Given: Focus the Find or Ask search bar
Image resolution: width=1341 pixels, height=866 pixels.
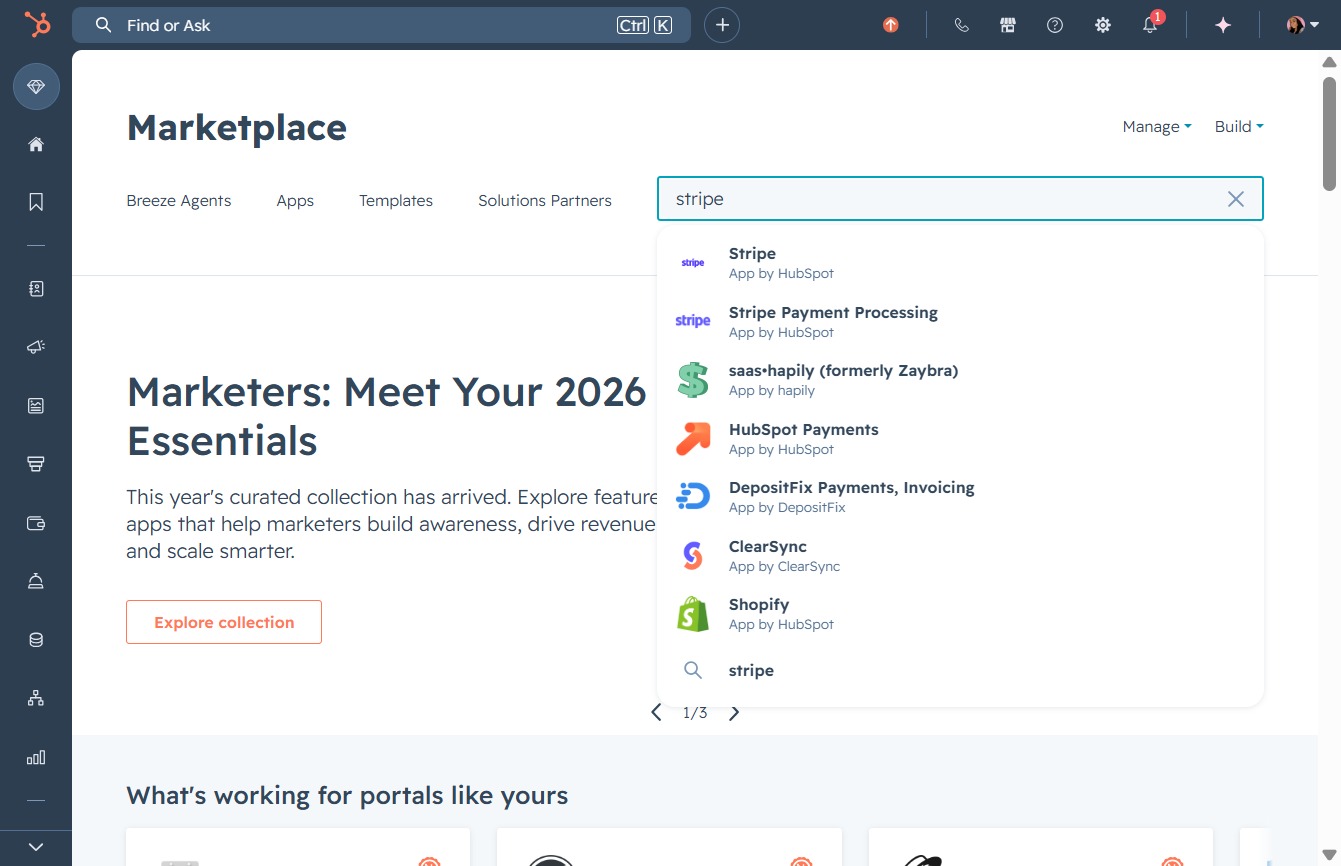Looking at the screenshot, I should click(381, 25).
